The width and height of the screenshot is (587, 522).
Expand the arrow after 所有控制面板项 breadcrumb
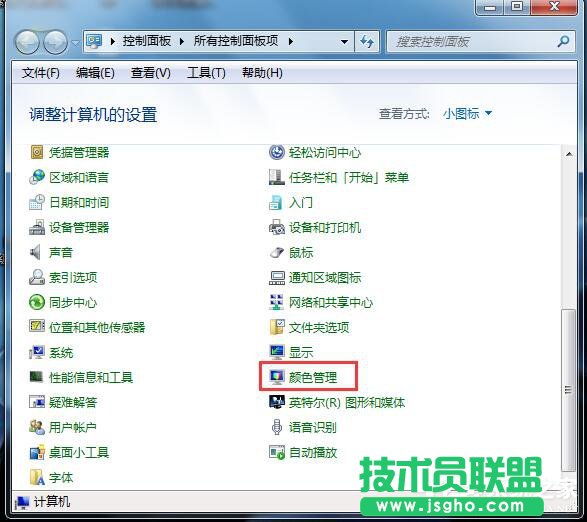pos(291,41)
